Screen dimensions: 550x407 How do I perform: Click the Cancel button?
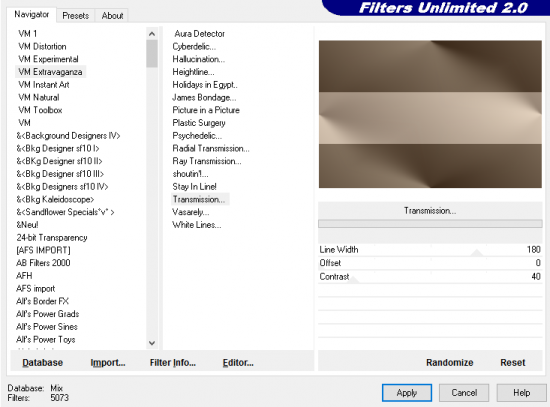point(464,393)
